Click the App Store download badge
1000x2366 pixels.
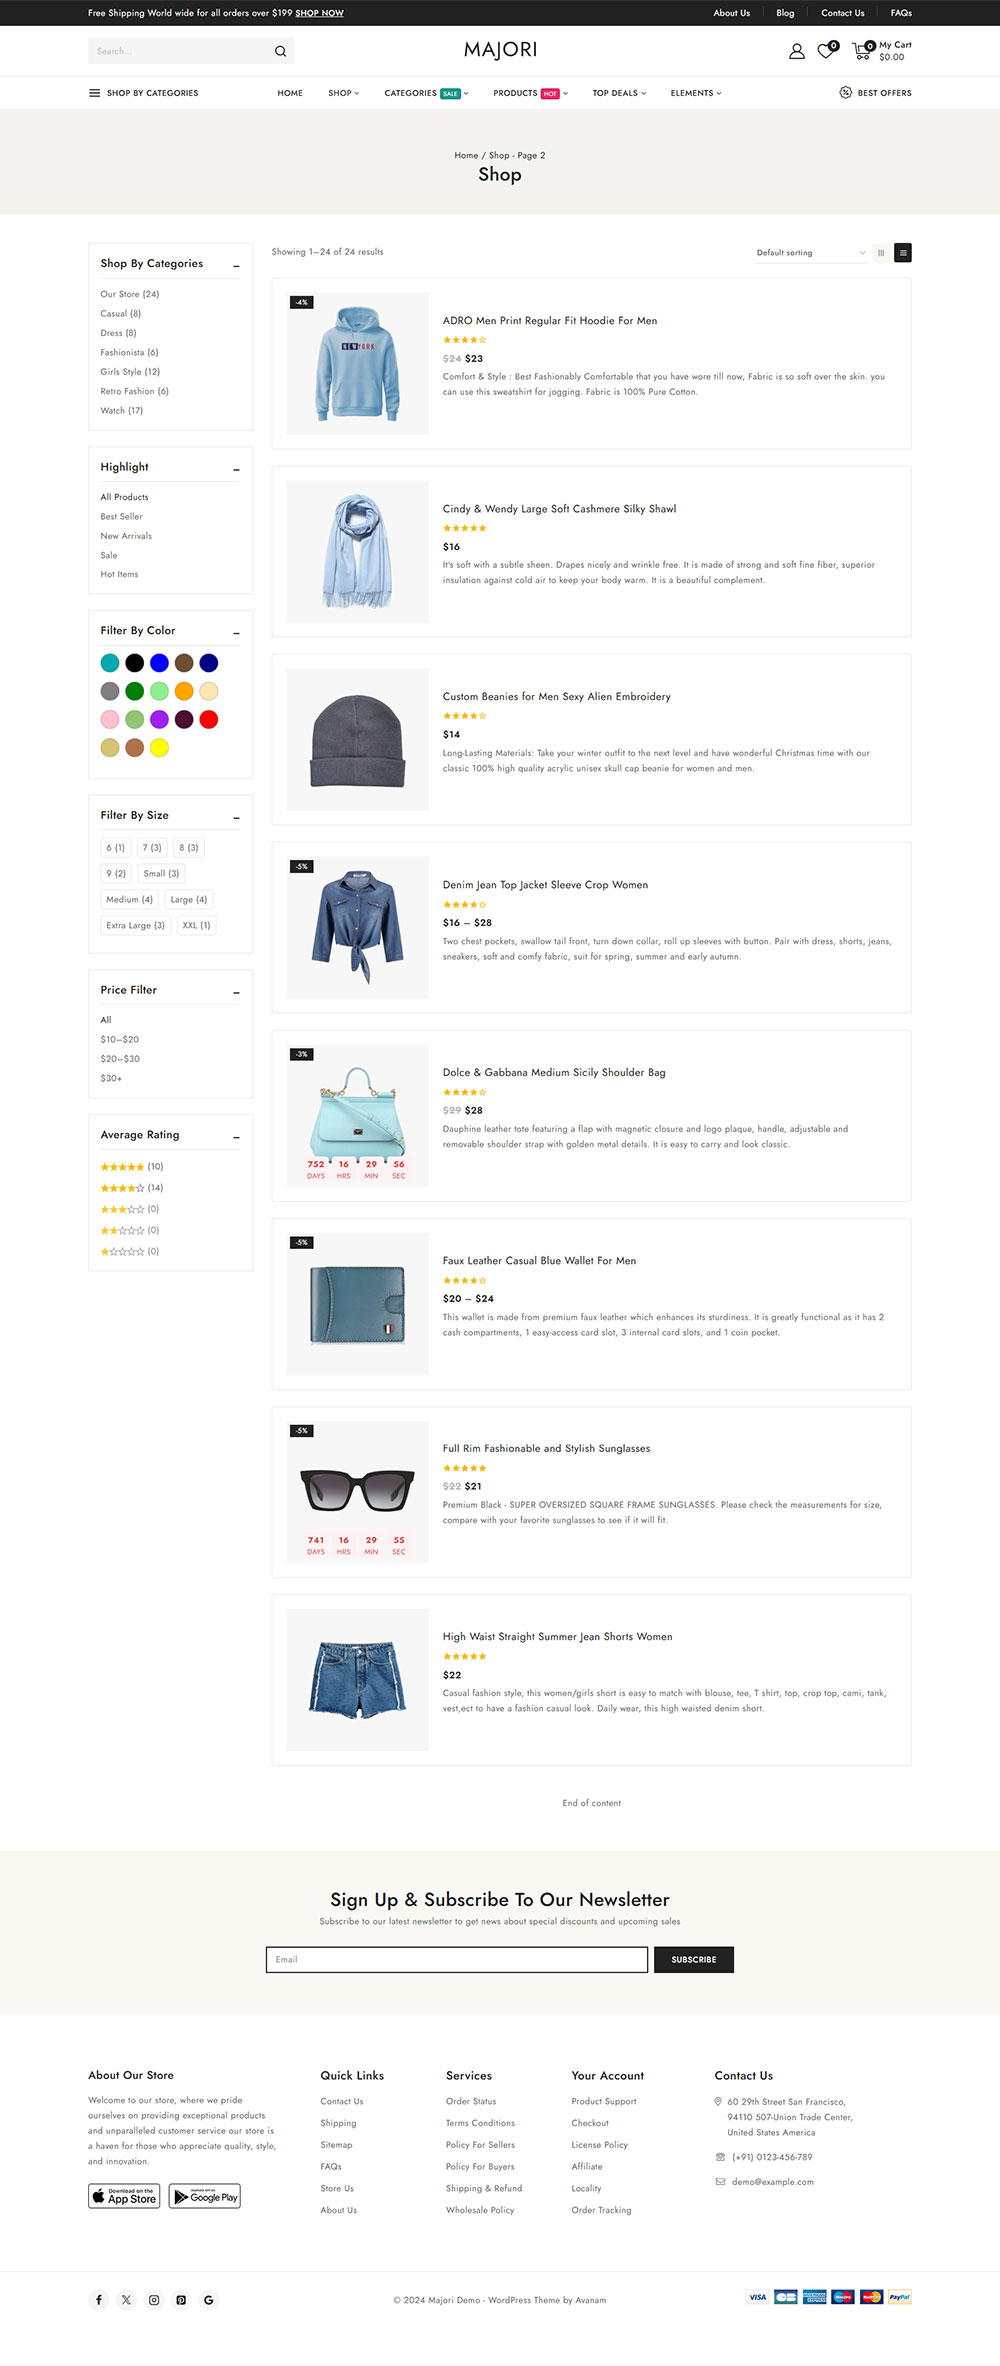124,2197
